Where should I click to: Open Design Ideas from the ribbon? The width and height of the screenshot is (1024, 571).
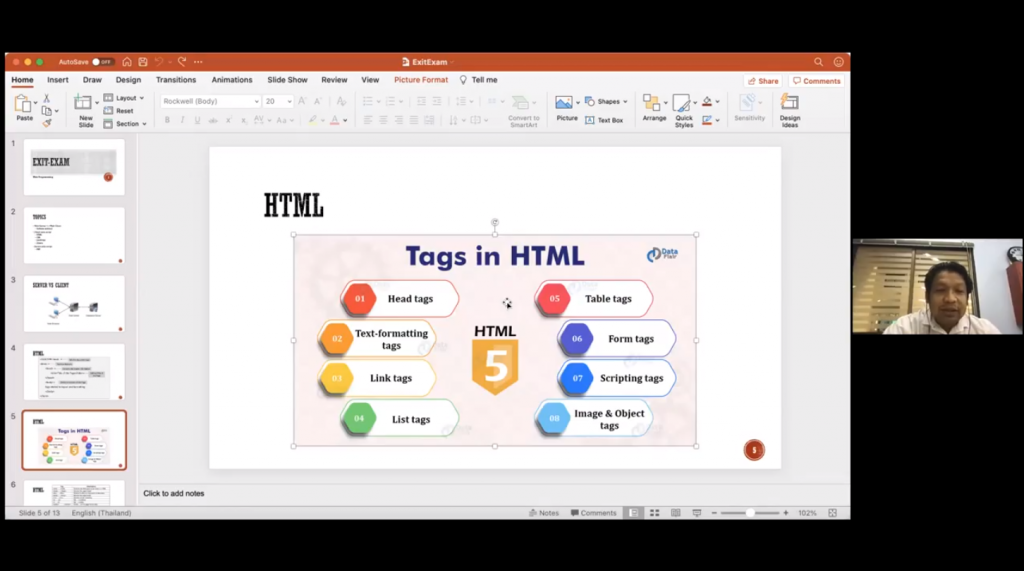(789, 104)
